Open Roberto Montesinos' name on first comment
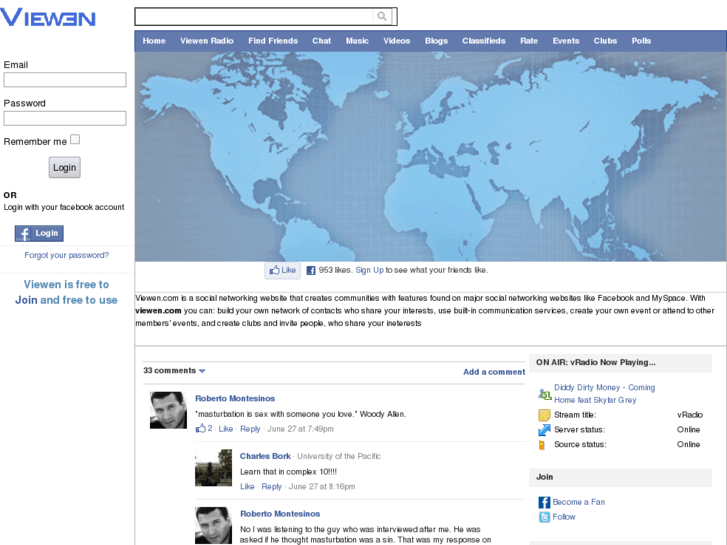The width and height of the screenshot is (727, 545). (x=235, y=398)
